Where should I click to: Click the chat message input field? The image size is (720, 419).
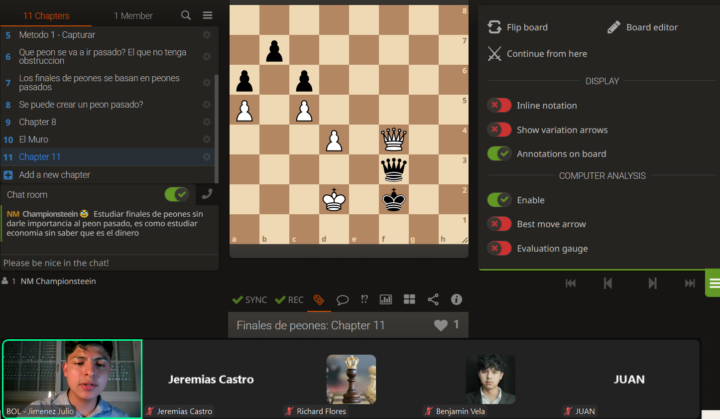[109, 263]
